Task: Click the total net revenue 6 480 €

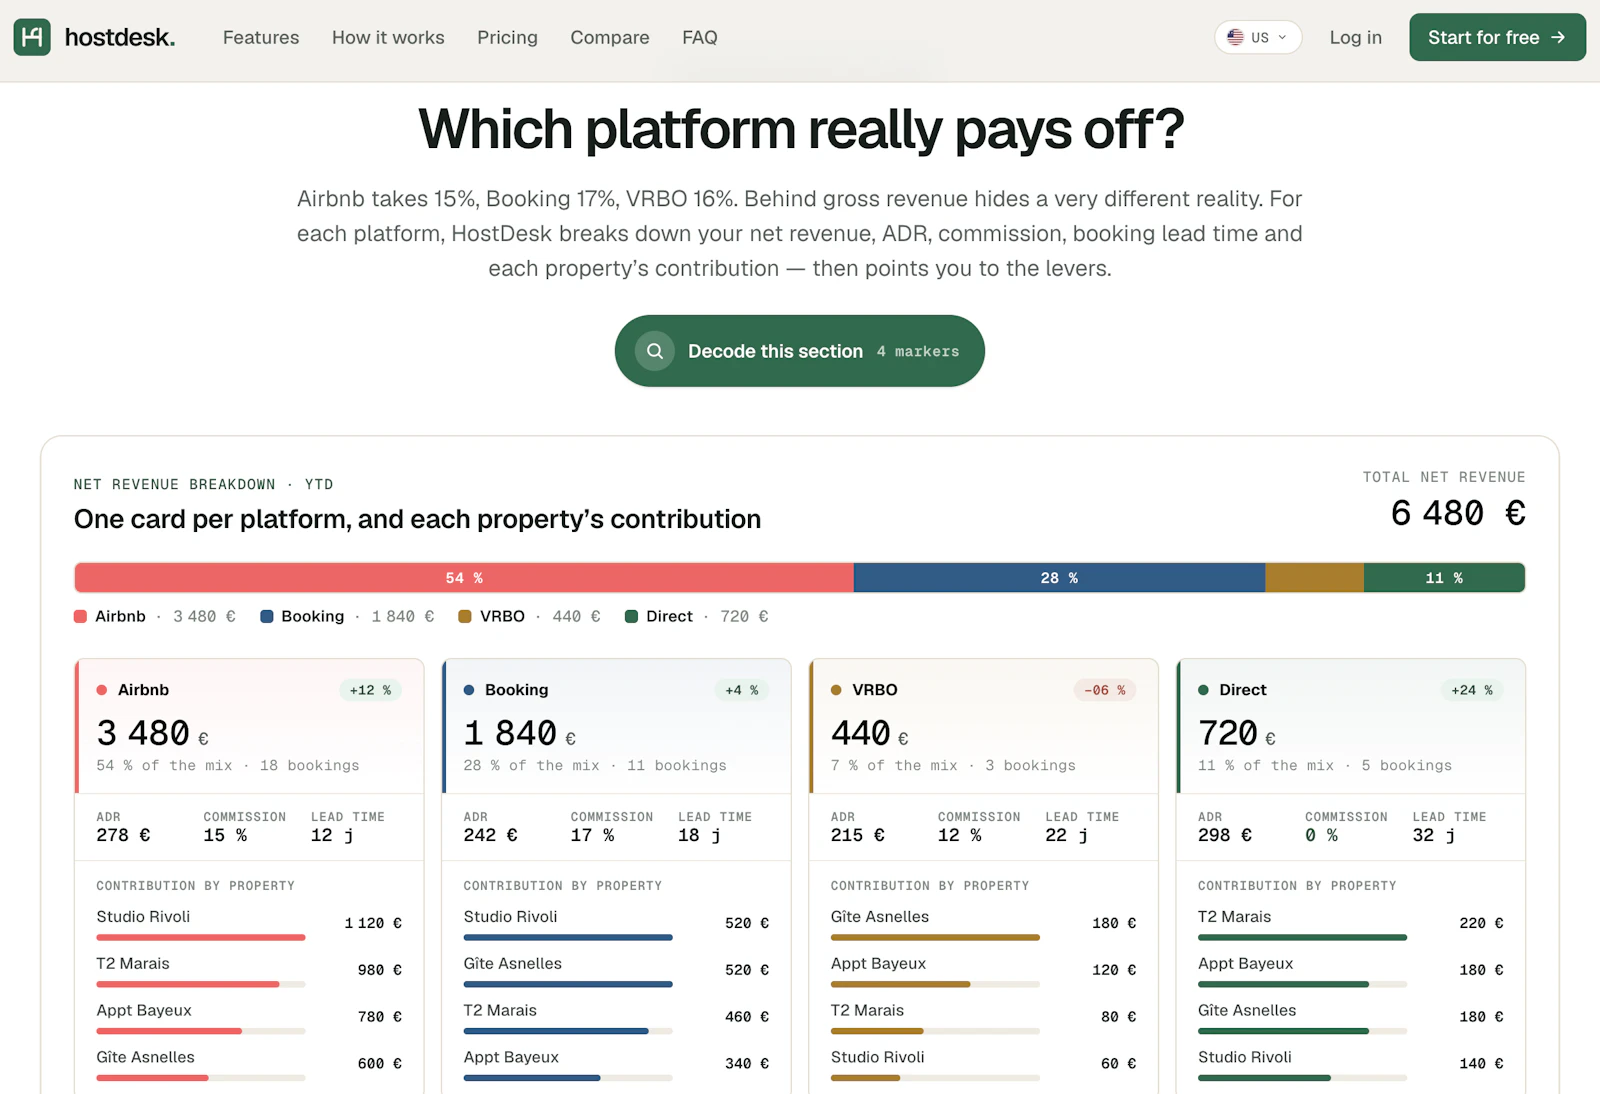Action: coord(1458,513)
